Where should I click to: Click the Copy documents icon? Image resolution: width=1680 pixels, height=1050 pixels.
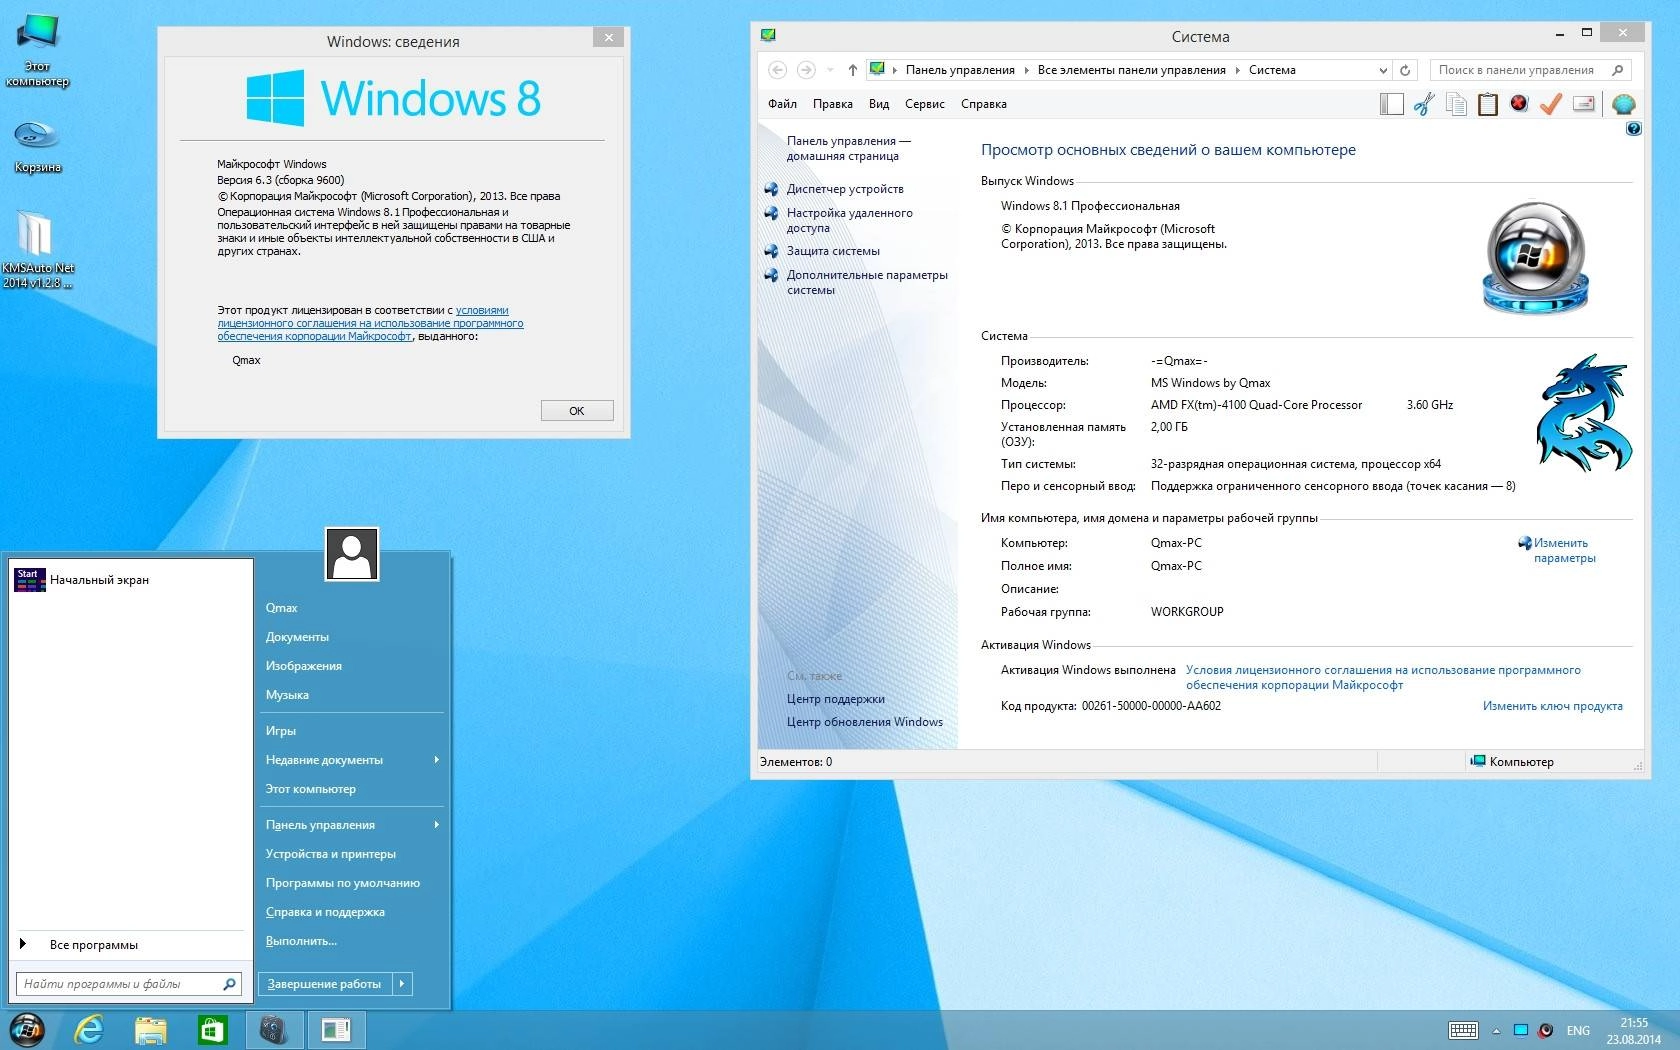coord(1456,104)
